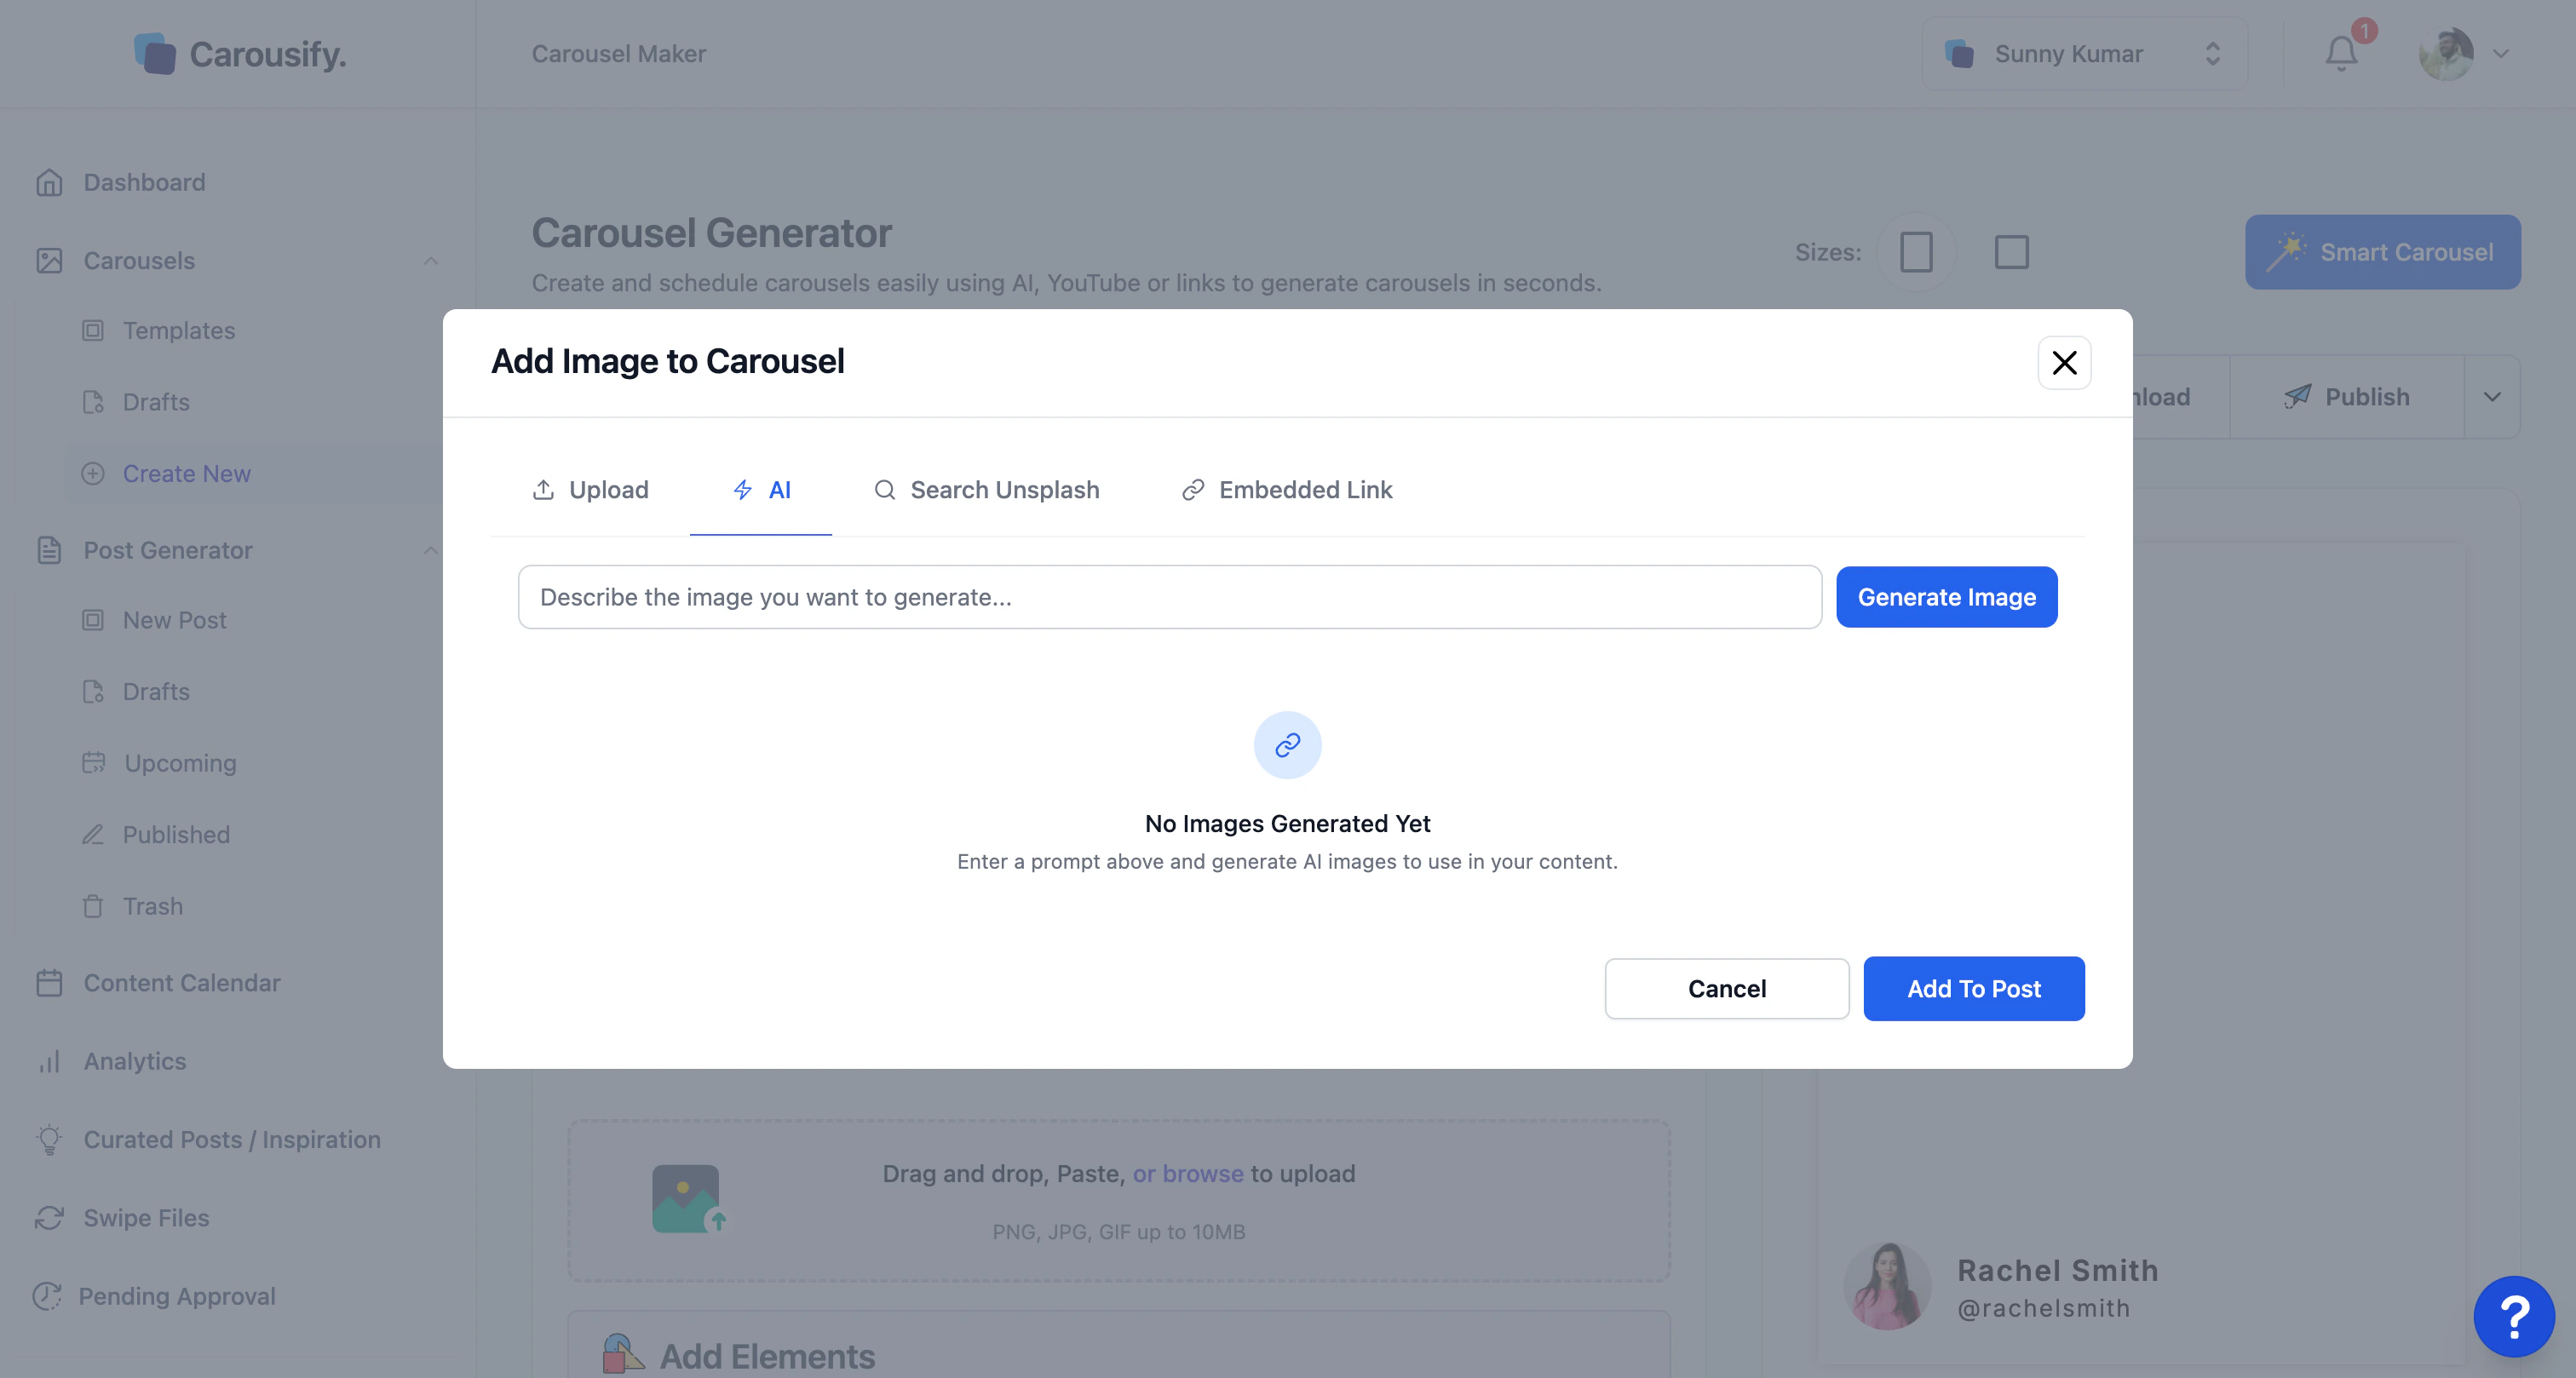Click Add To Post button

click(x=1973, y=988)
